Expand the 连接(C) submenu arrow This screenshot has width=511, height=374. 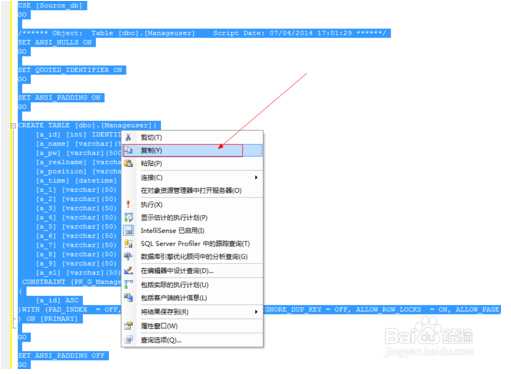256,177
